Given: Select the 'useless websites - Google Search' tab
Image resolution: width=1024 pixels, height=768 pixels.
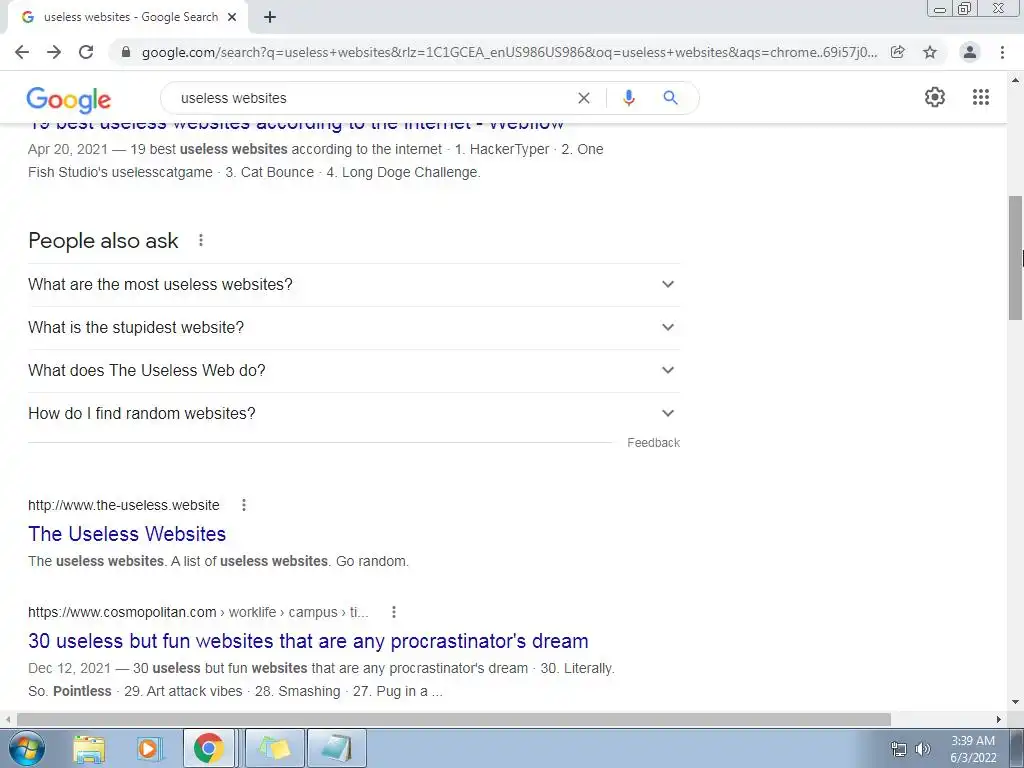Looking at the screenshot, I should (x=128, y=17).
